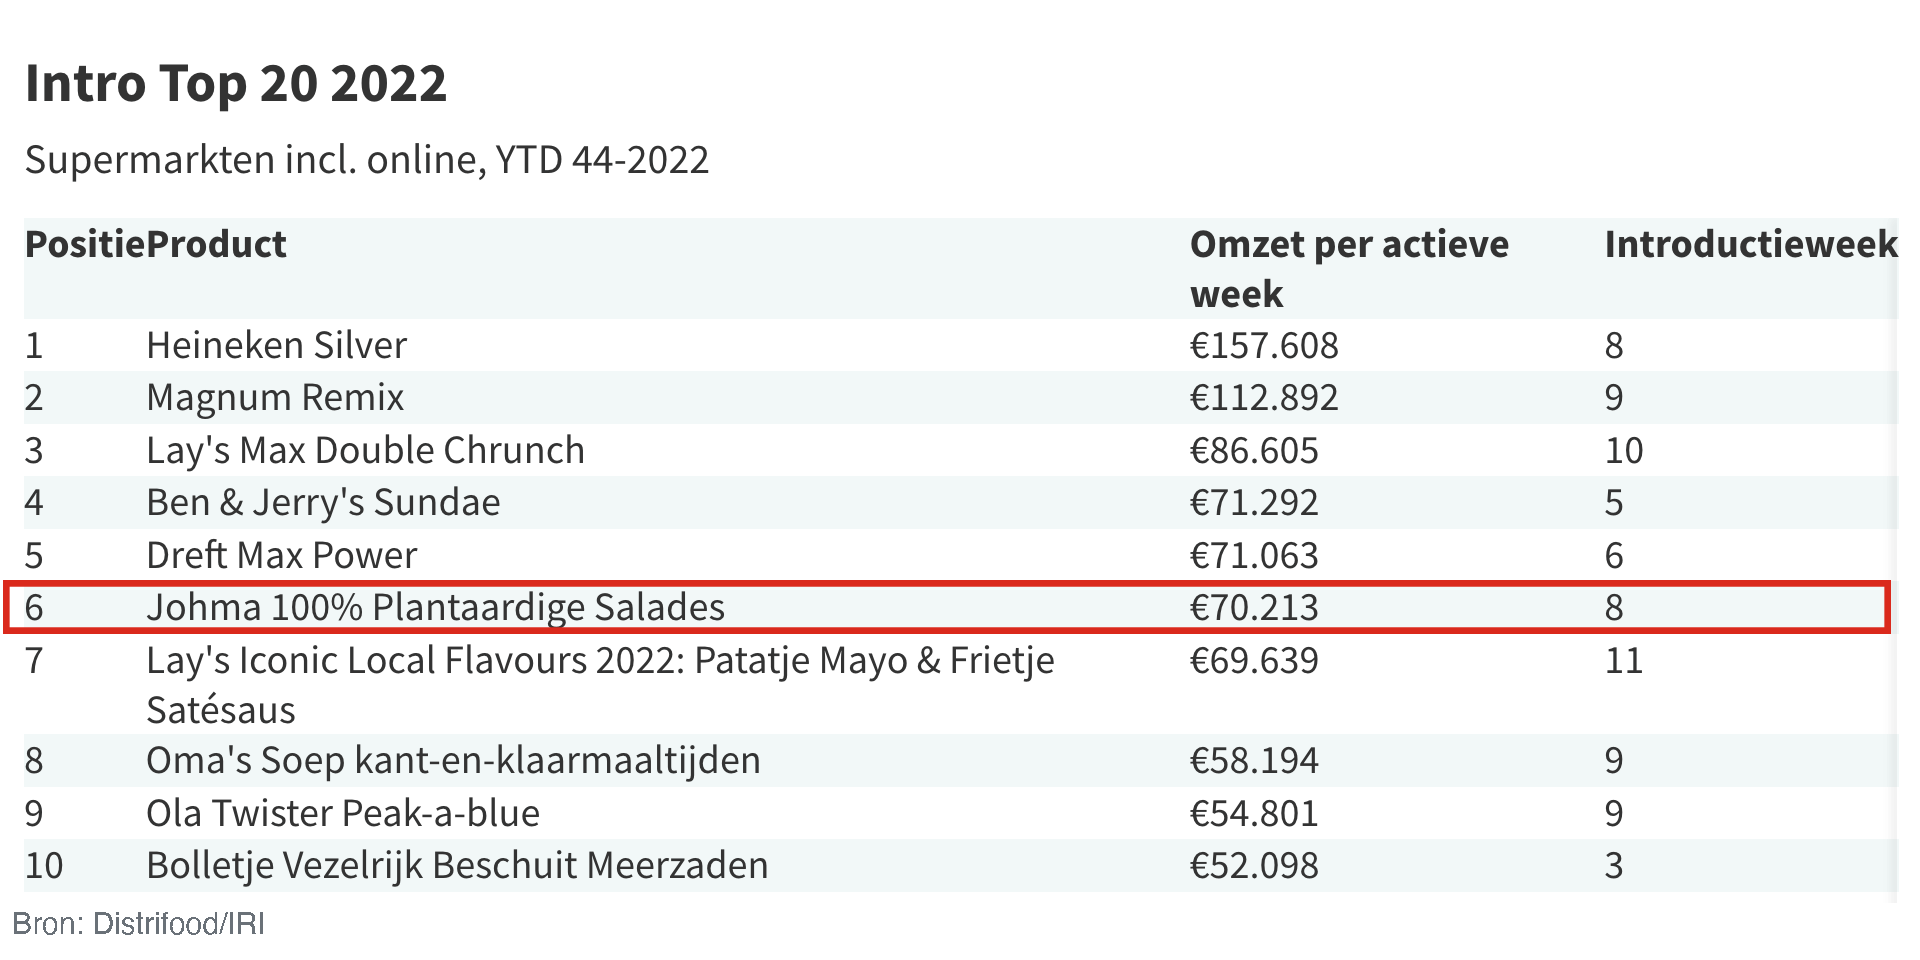Select highlighted Johma 100% Plantaardige Salades
Viewport: 1920px width, 960px height.
[435, 608]
